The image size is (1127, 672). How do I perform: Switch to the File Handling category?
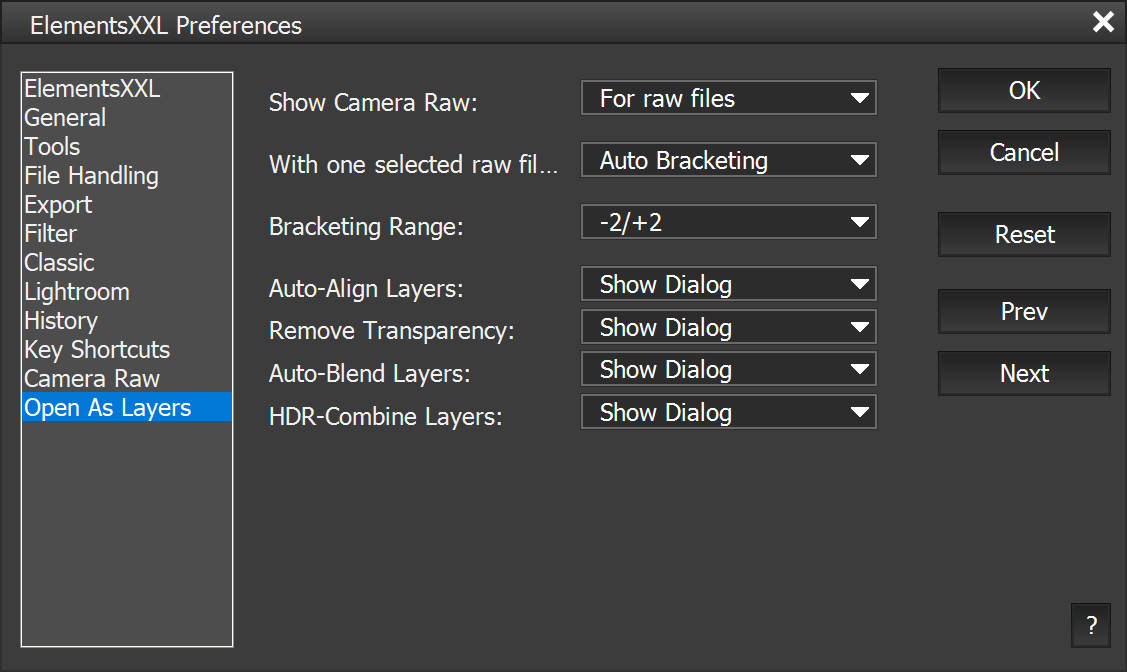[91, 176]
